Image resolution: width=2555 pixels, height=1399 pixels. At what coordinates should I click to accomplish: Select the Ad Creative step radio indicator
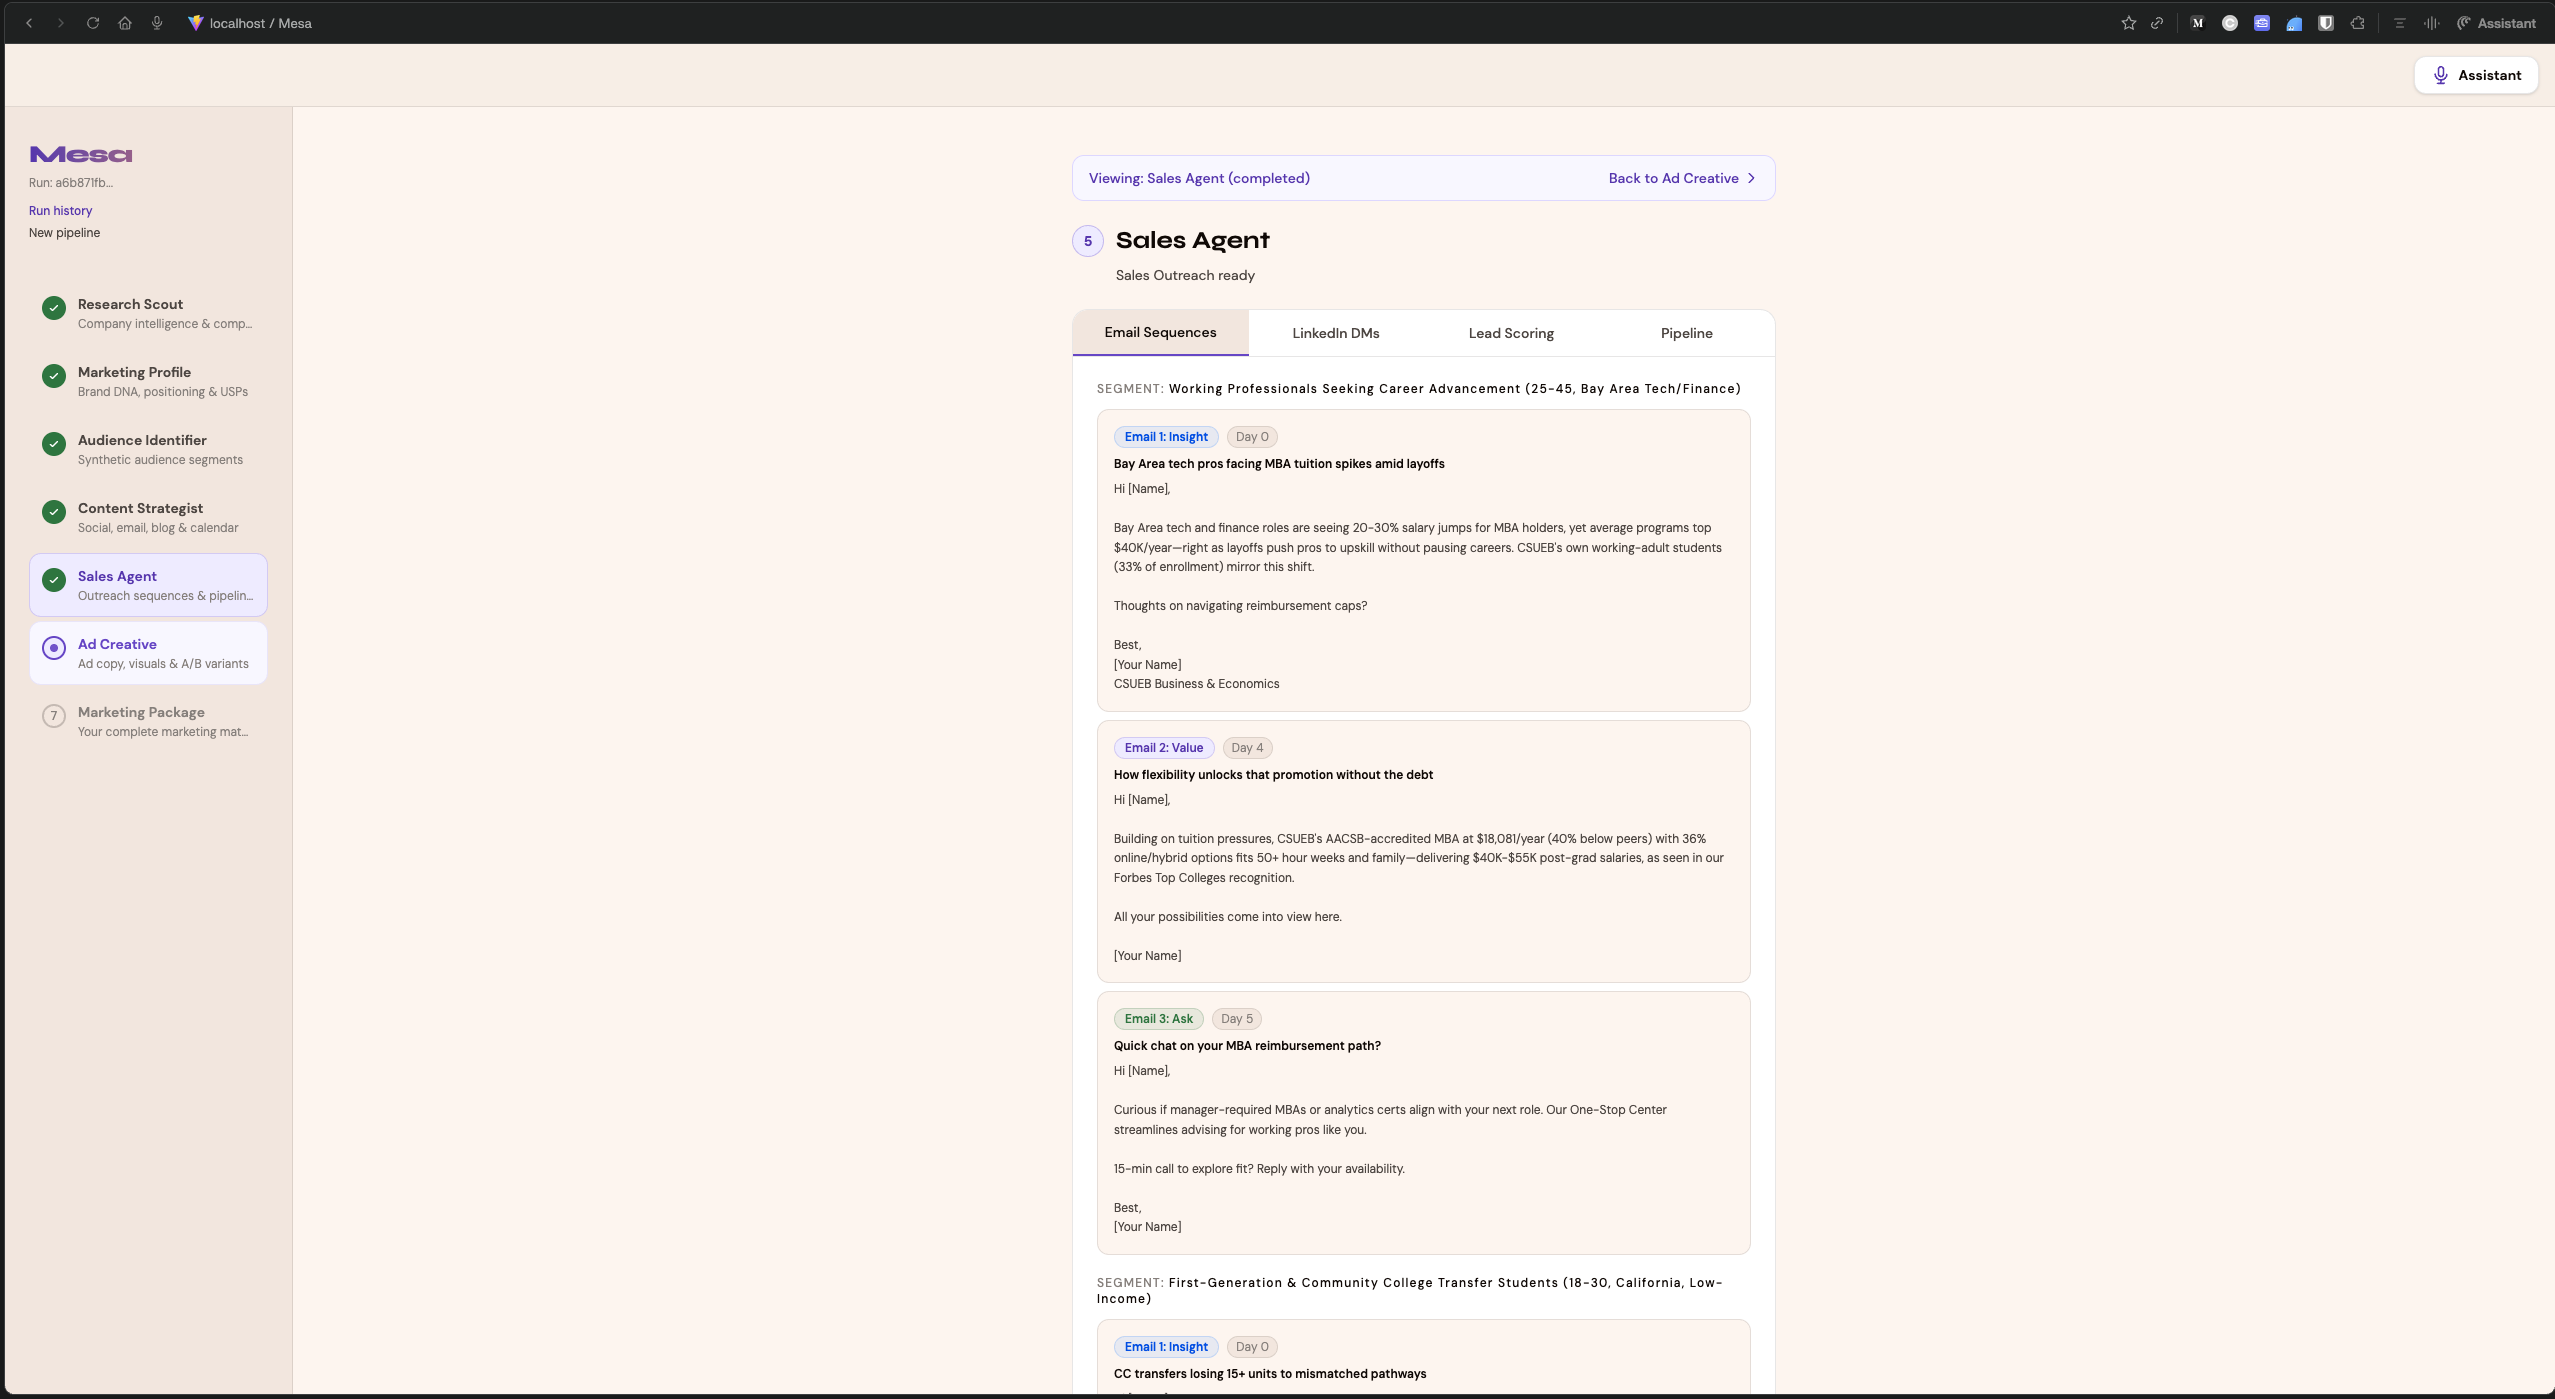click(54, 648)
